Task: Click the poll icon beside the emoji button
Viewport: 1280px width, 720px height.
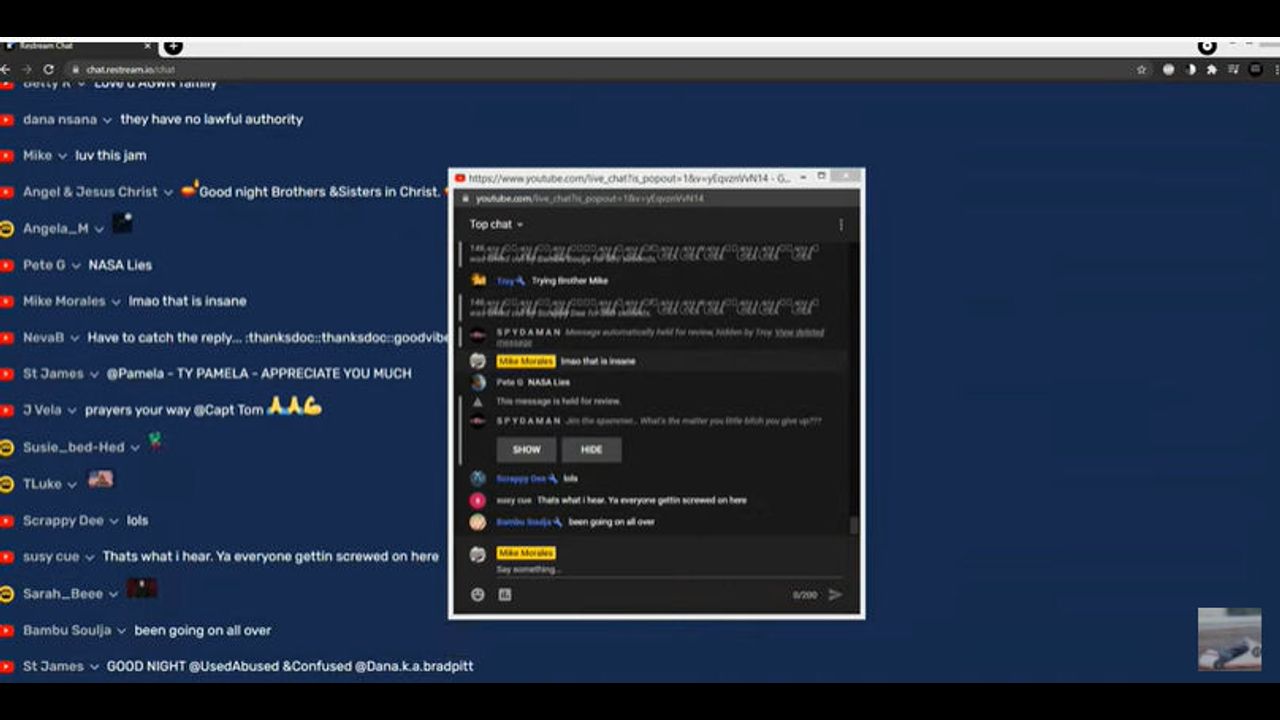Action: pos(505,595)
